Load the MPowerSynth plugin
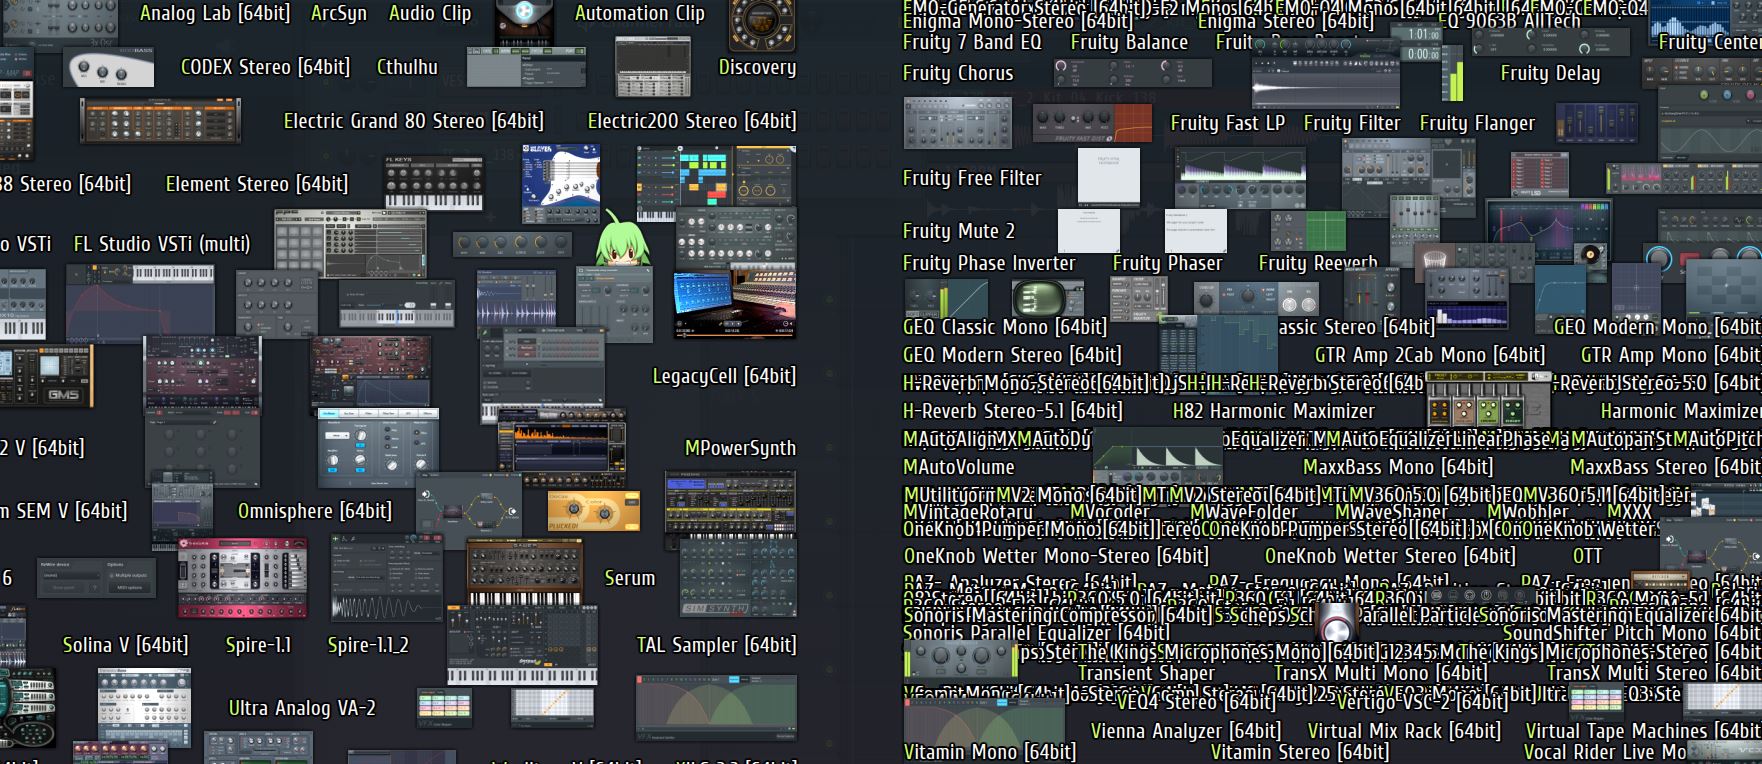This screenshot has width=1762, height=764. coord(740,449)
